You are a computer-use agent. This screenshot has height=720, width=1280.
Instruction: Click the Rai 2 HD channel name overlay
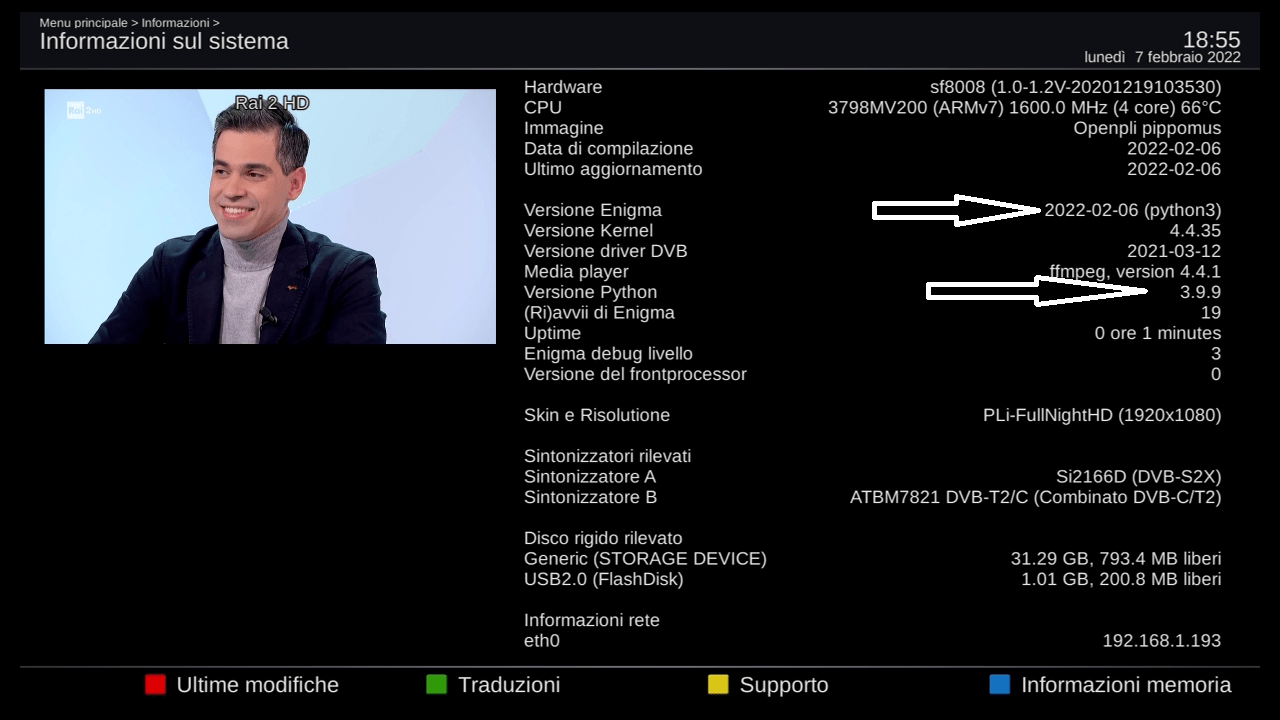pos(272,103)
